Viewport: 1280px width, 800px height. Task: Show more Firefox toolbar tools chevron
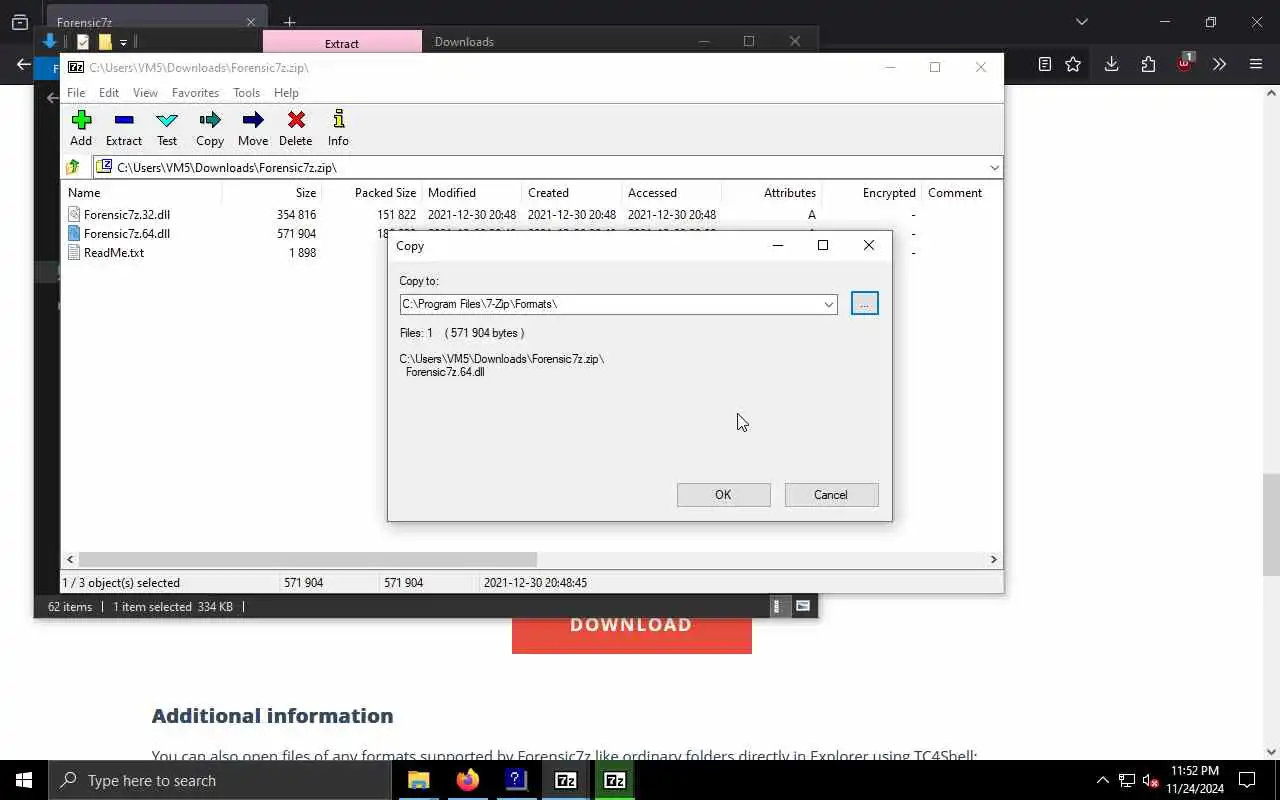click(x=1219, y=64)
